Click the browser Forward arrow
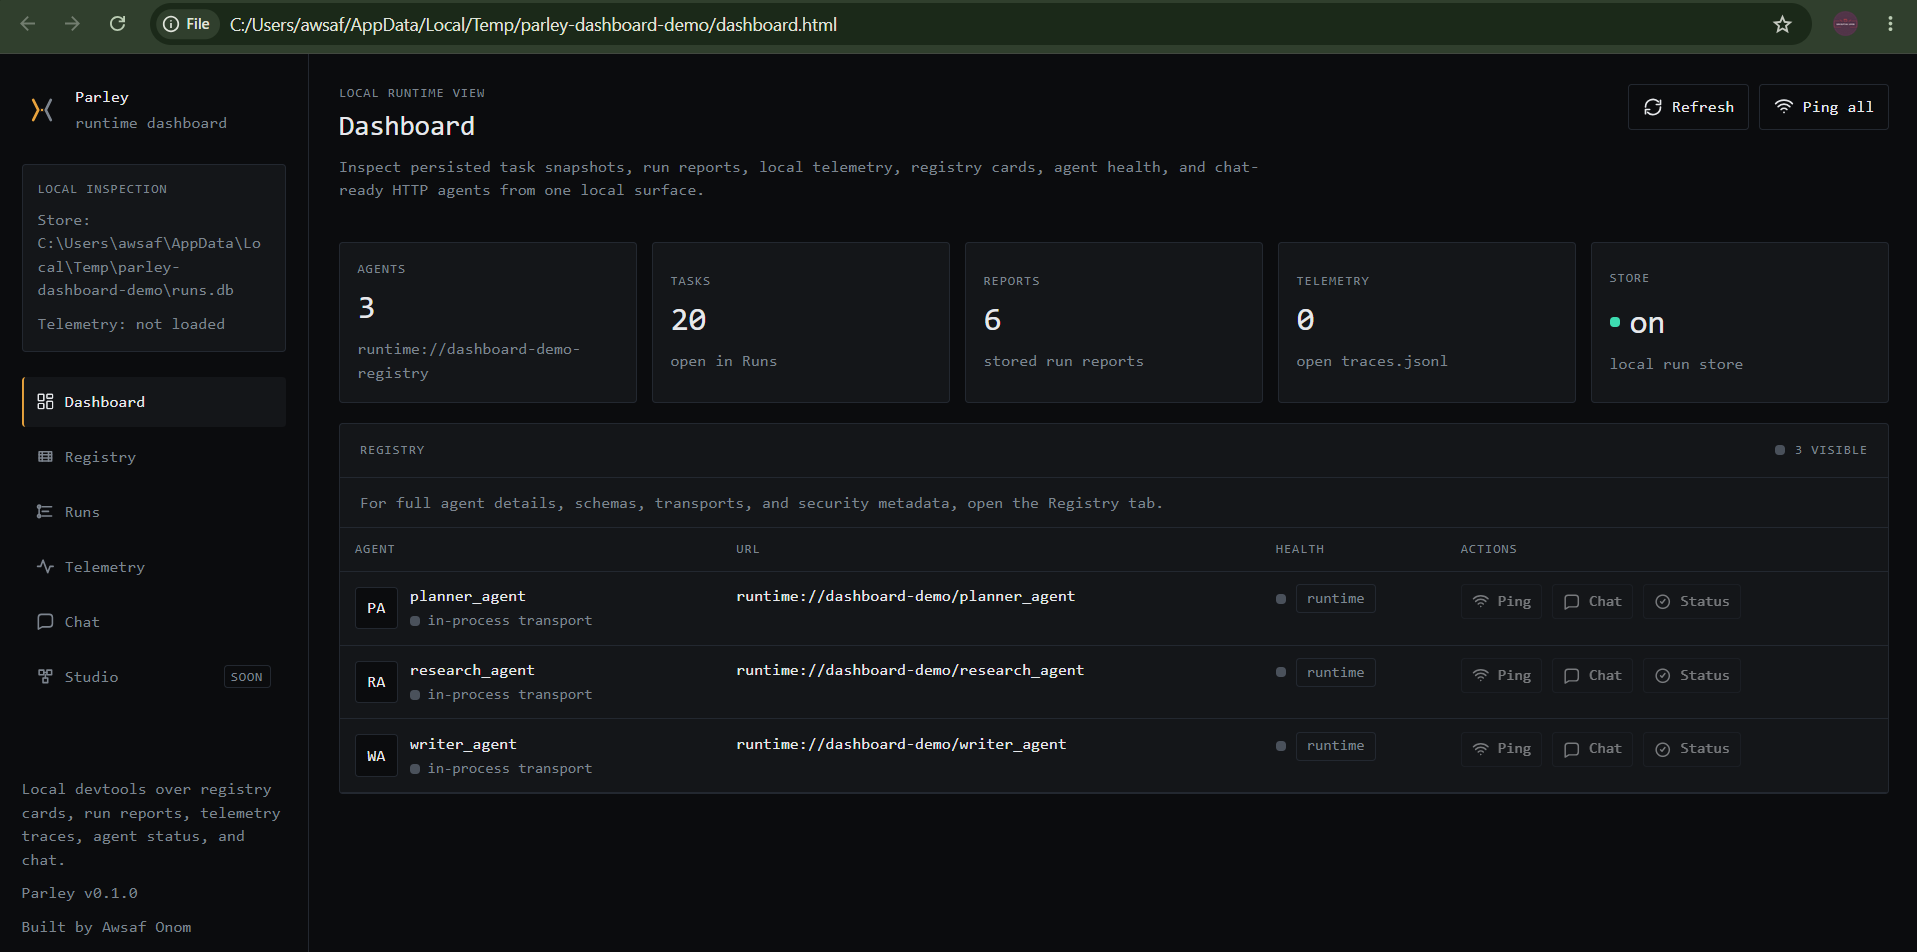1917x952 pixels. coord(72,24)
